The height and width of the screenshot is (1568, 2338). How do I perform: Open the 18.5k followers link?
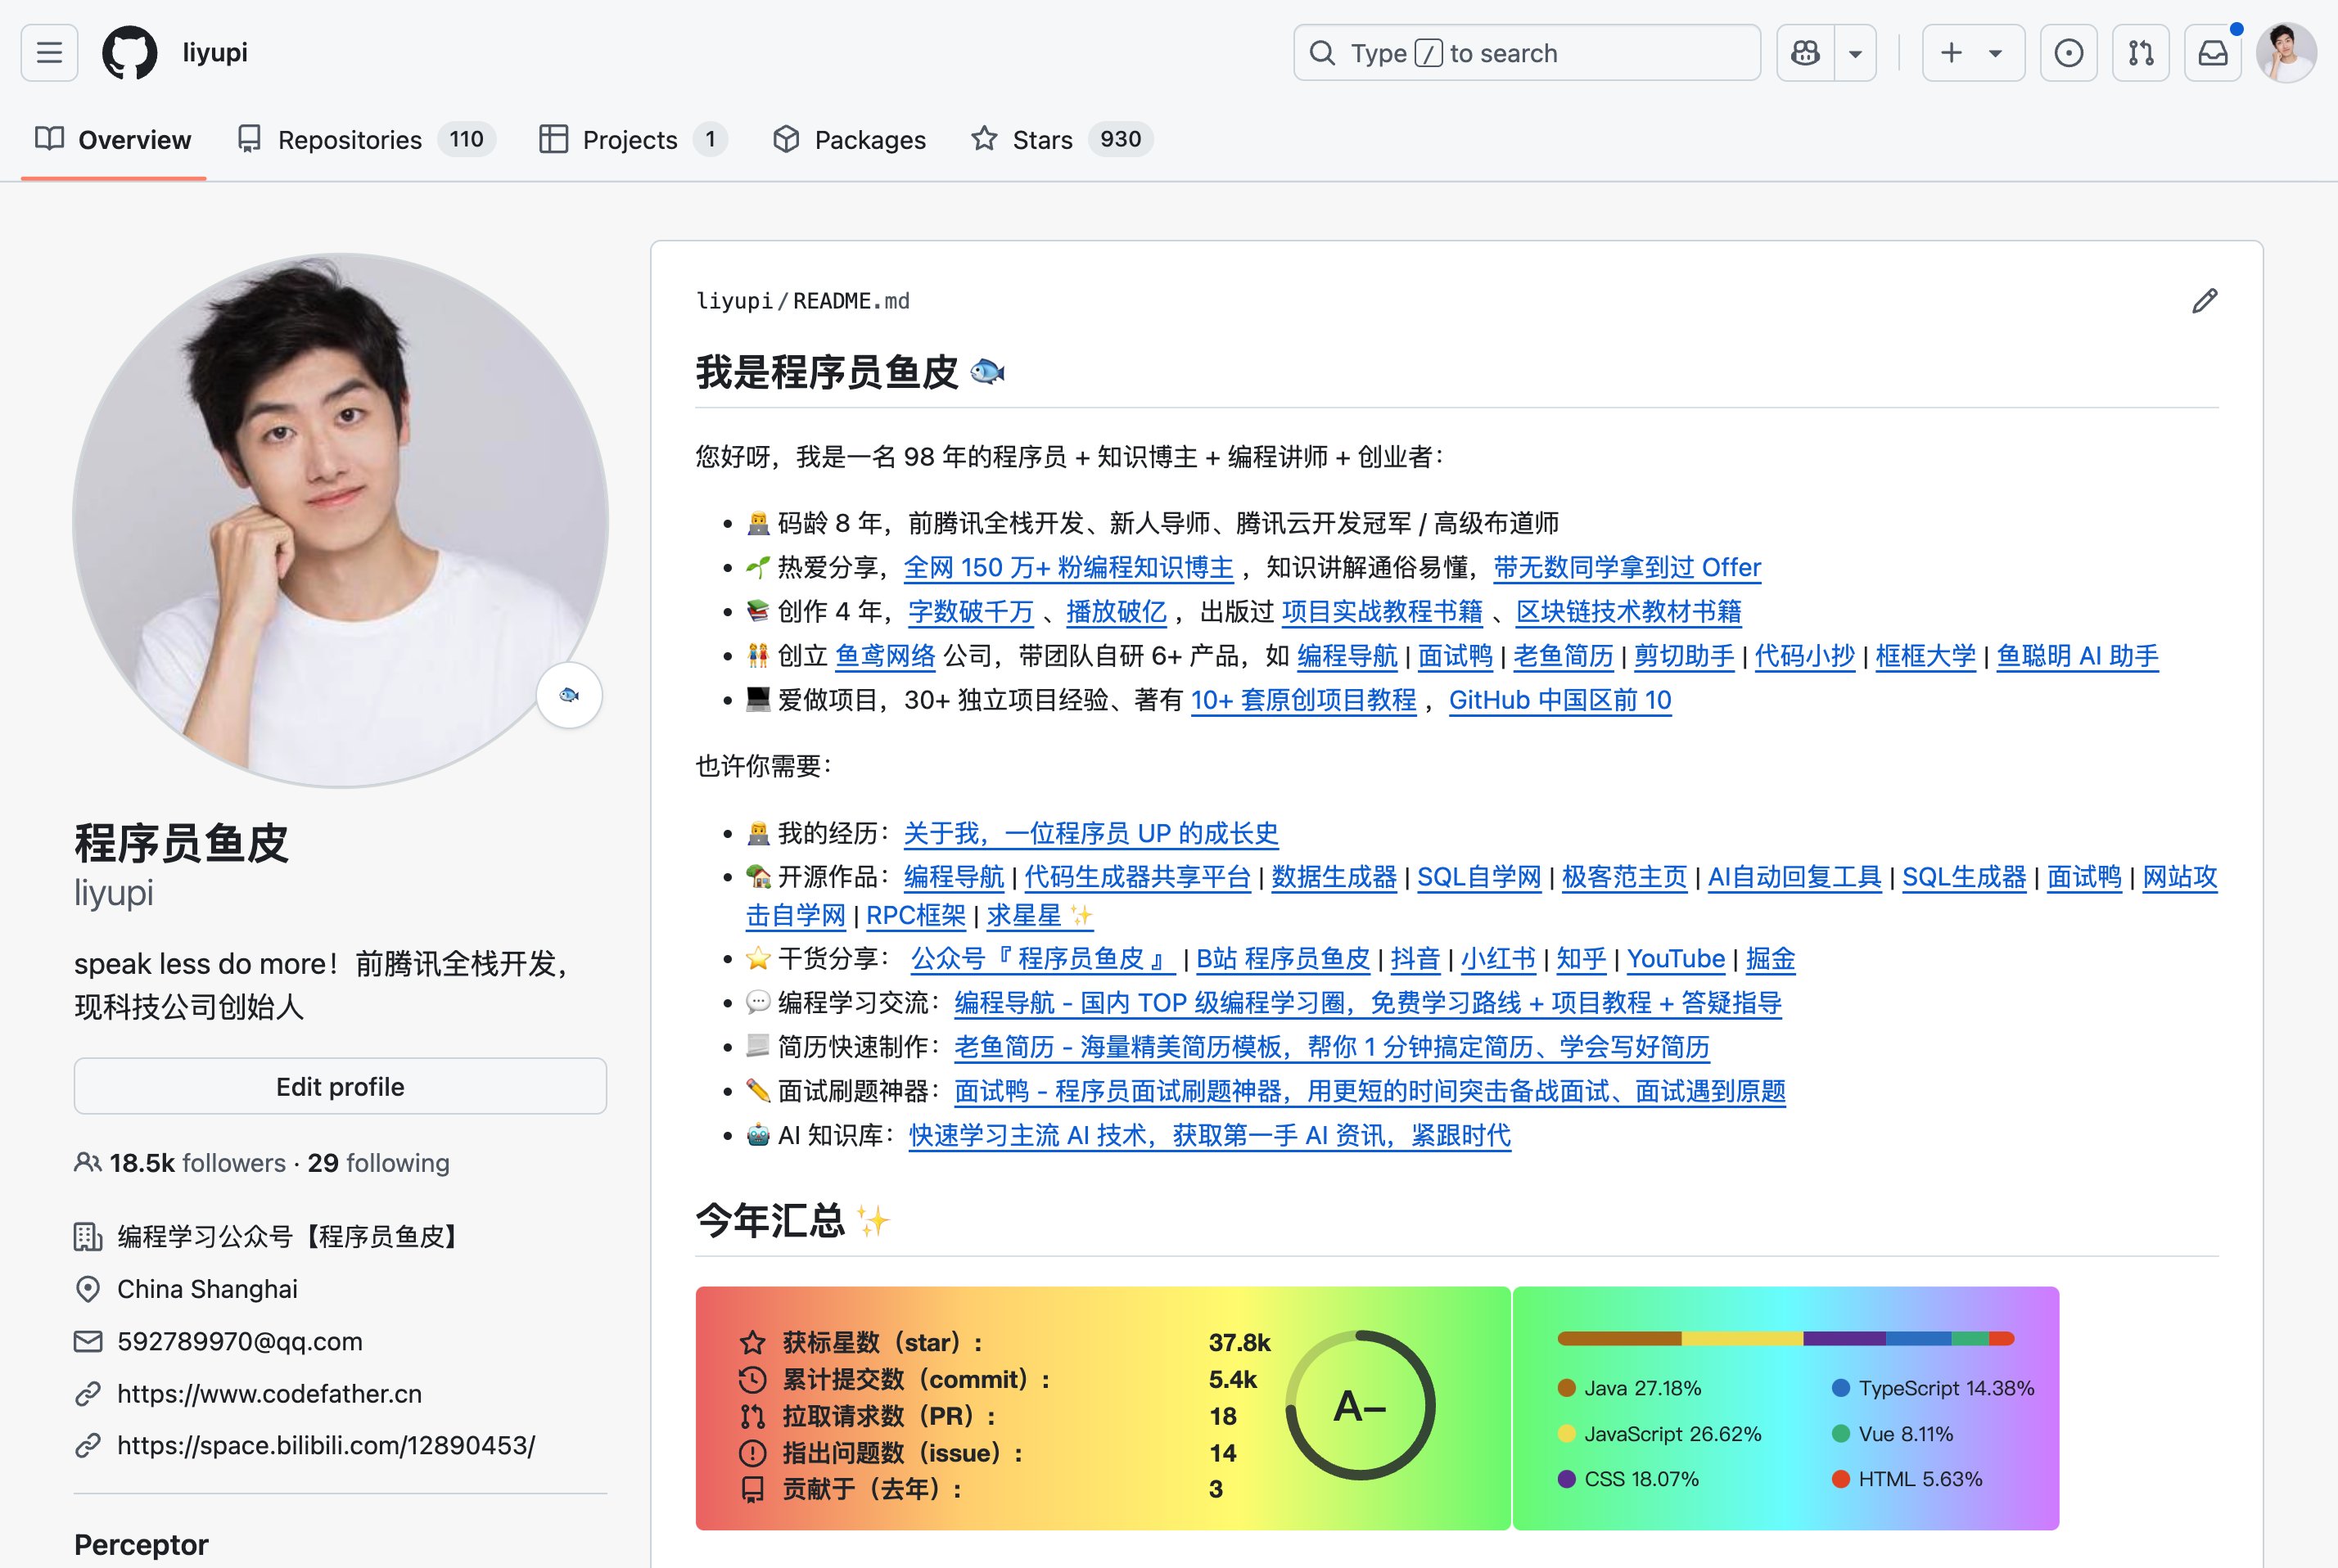coord(197,1163)
